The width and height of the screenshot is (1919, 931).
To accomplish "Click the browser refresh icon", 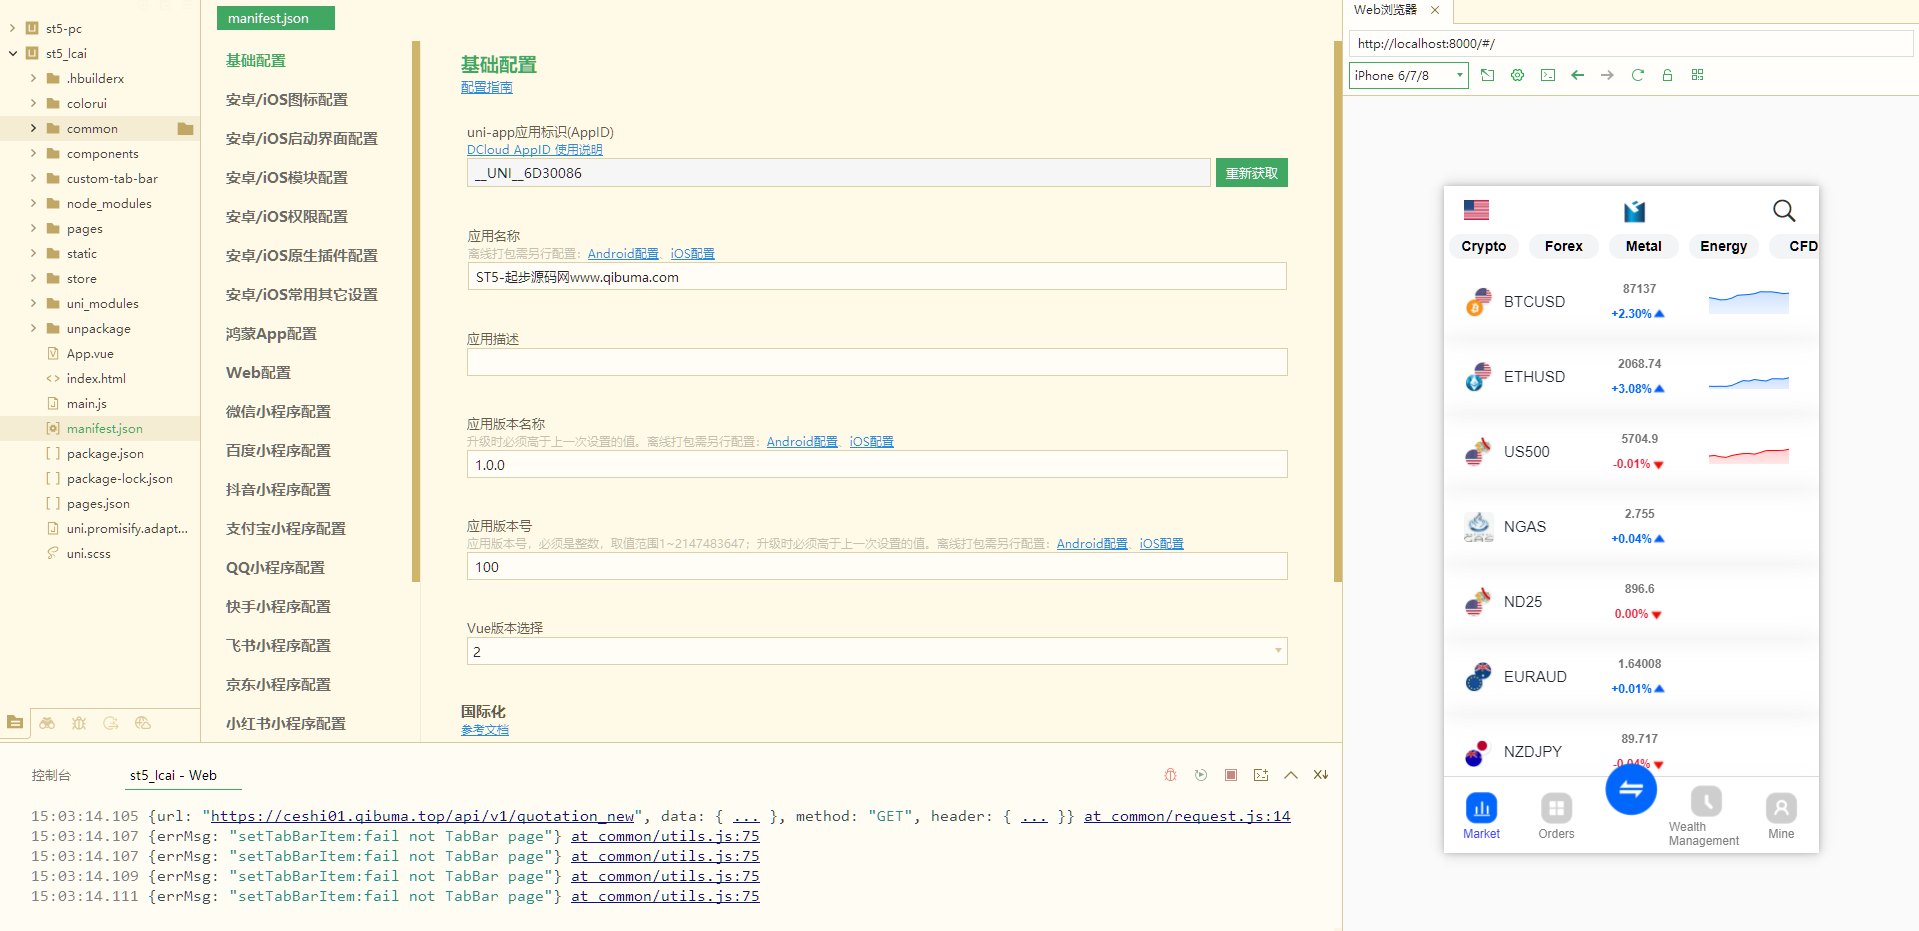I will tap(1637, 75).
